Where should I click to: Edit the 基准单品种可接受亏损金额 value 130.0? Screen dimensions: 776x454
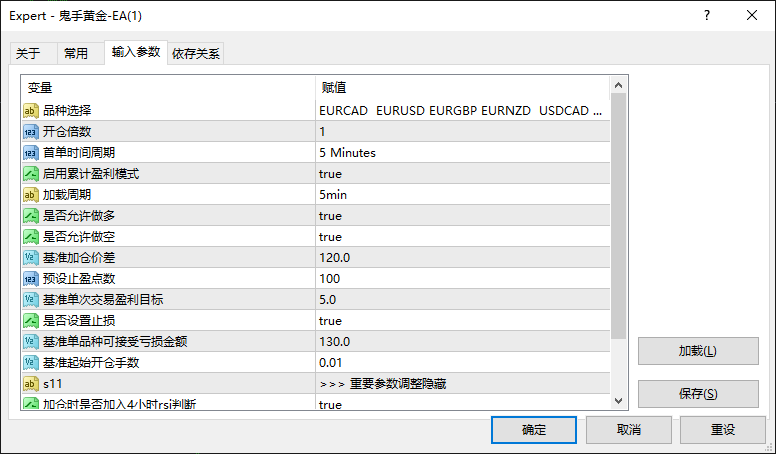click(463, 342)
